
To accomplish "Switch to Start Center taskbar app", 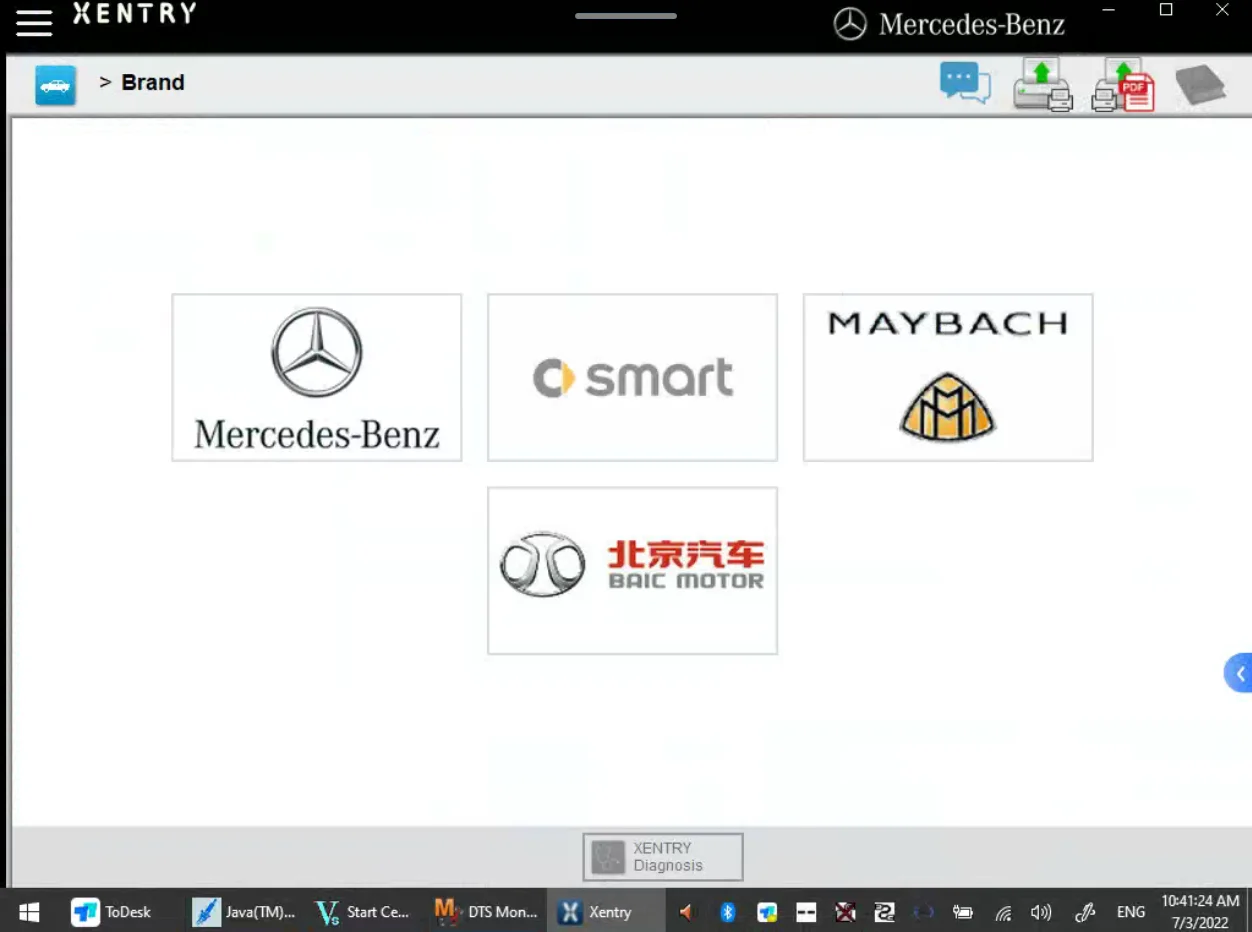I will [x=363, y=911].
